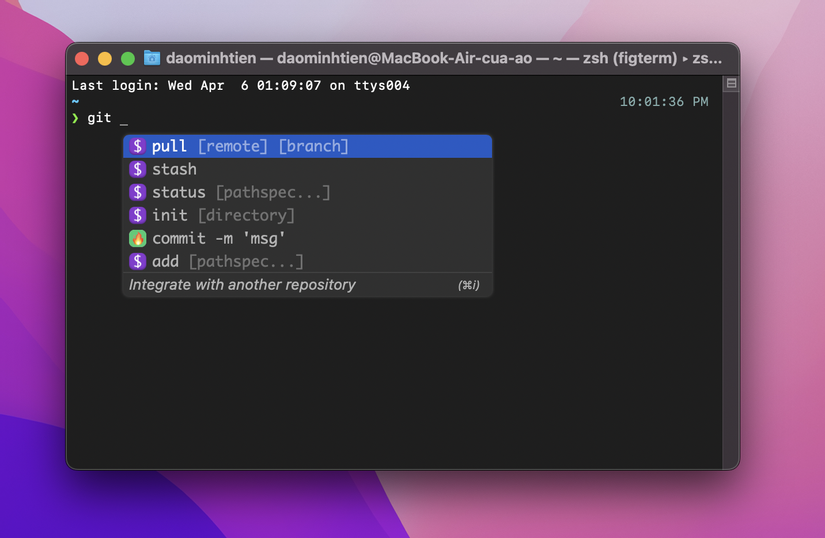Click the init row dollar icon
Image resolution: width=825 pixels, height=538 pixels.
137,216
